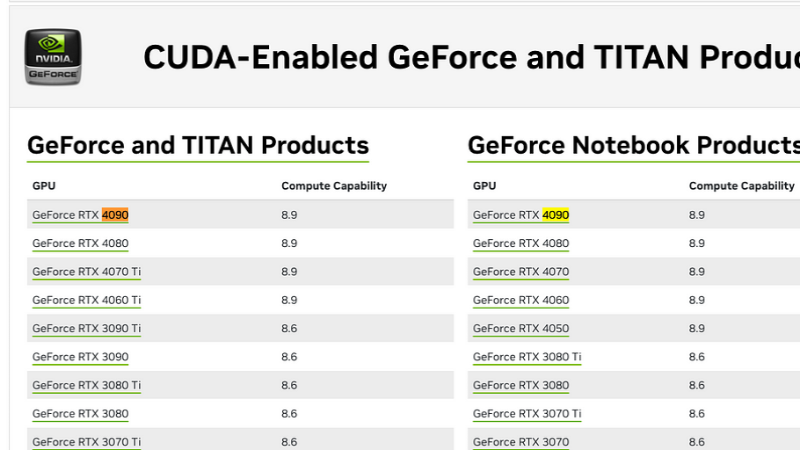Open GeForce RTX 4080 desktop GPU link
Screen dimensions: 800x450
tap(80, 243)
